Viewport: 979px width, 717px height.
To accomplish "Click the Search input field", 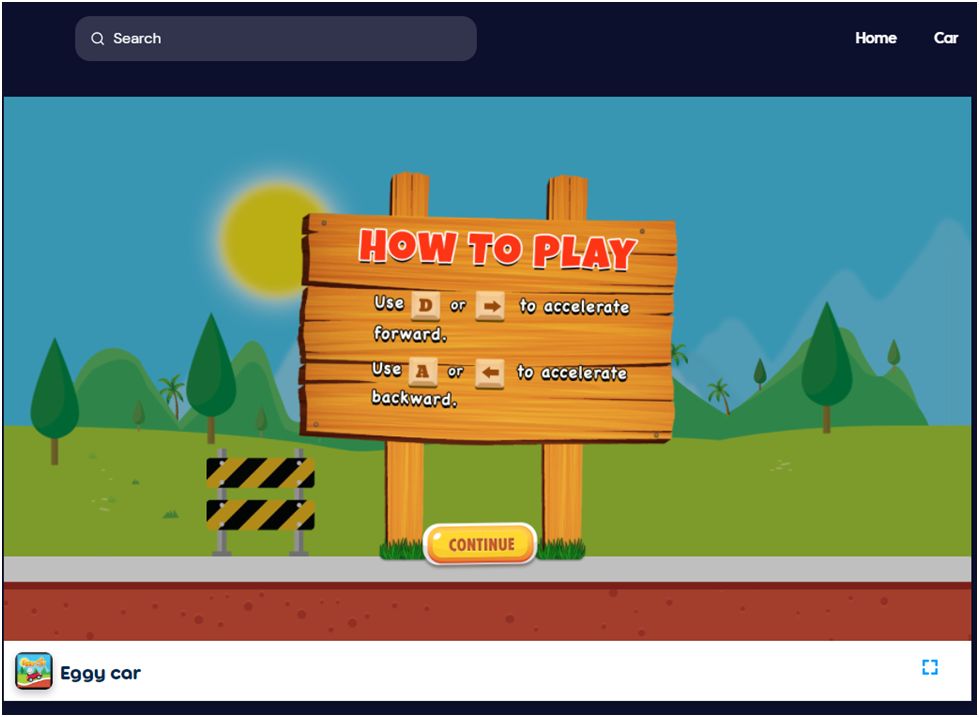I will (276, 39).
